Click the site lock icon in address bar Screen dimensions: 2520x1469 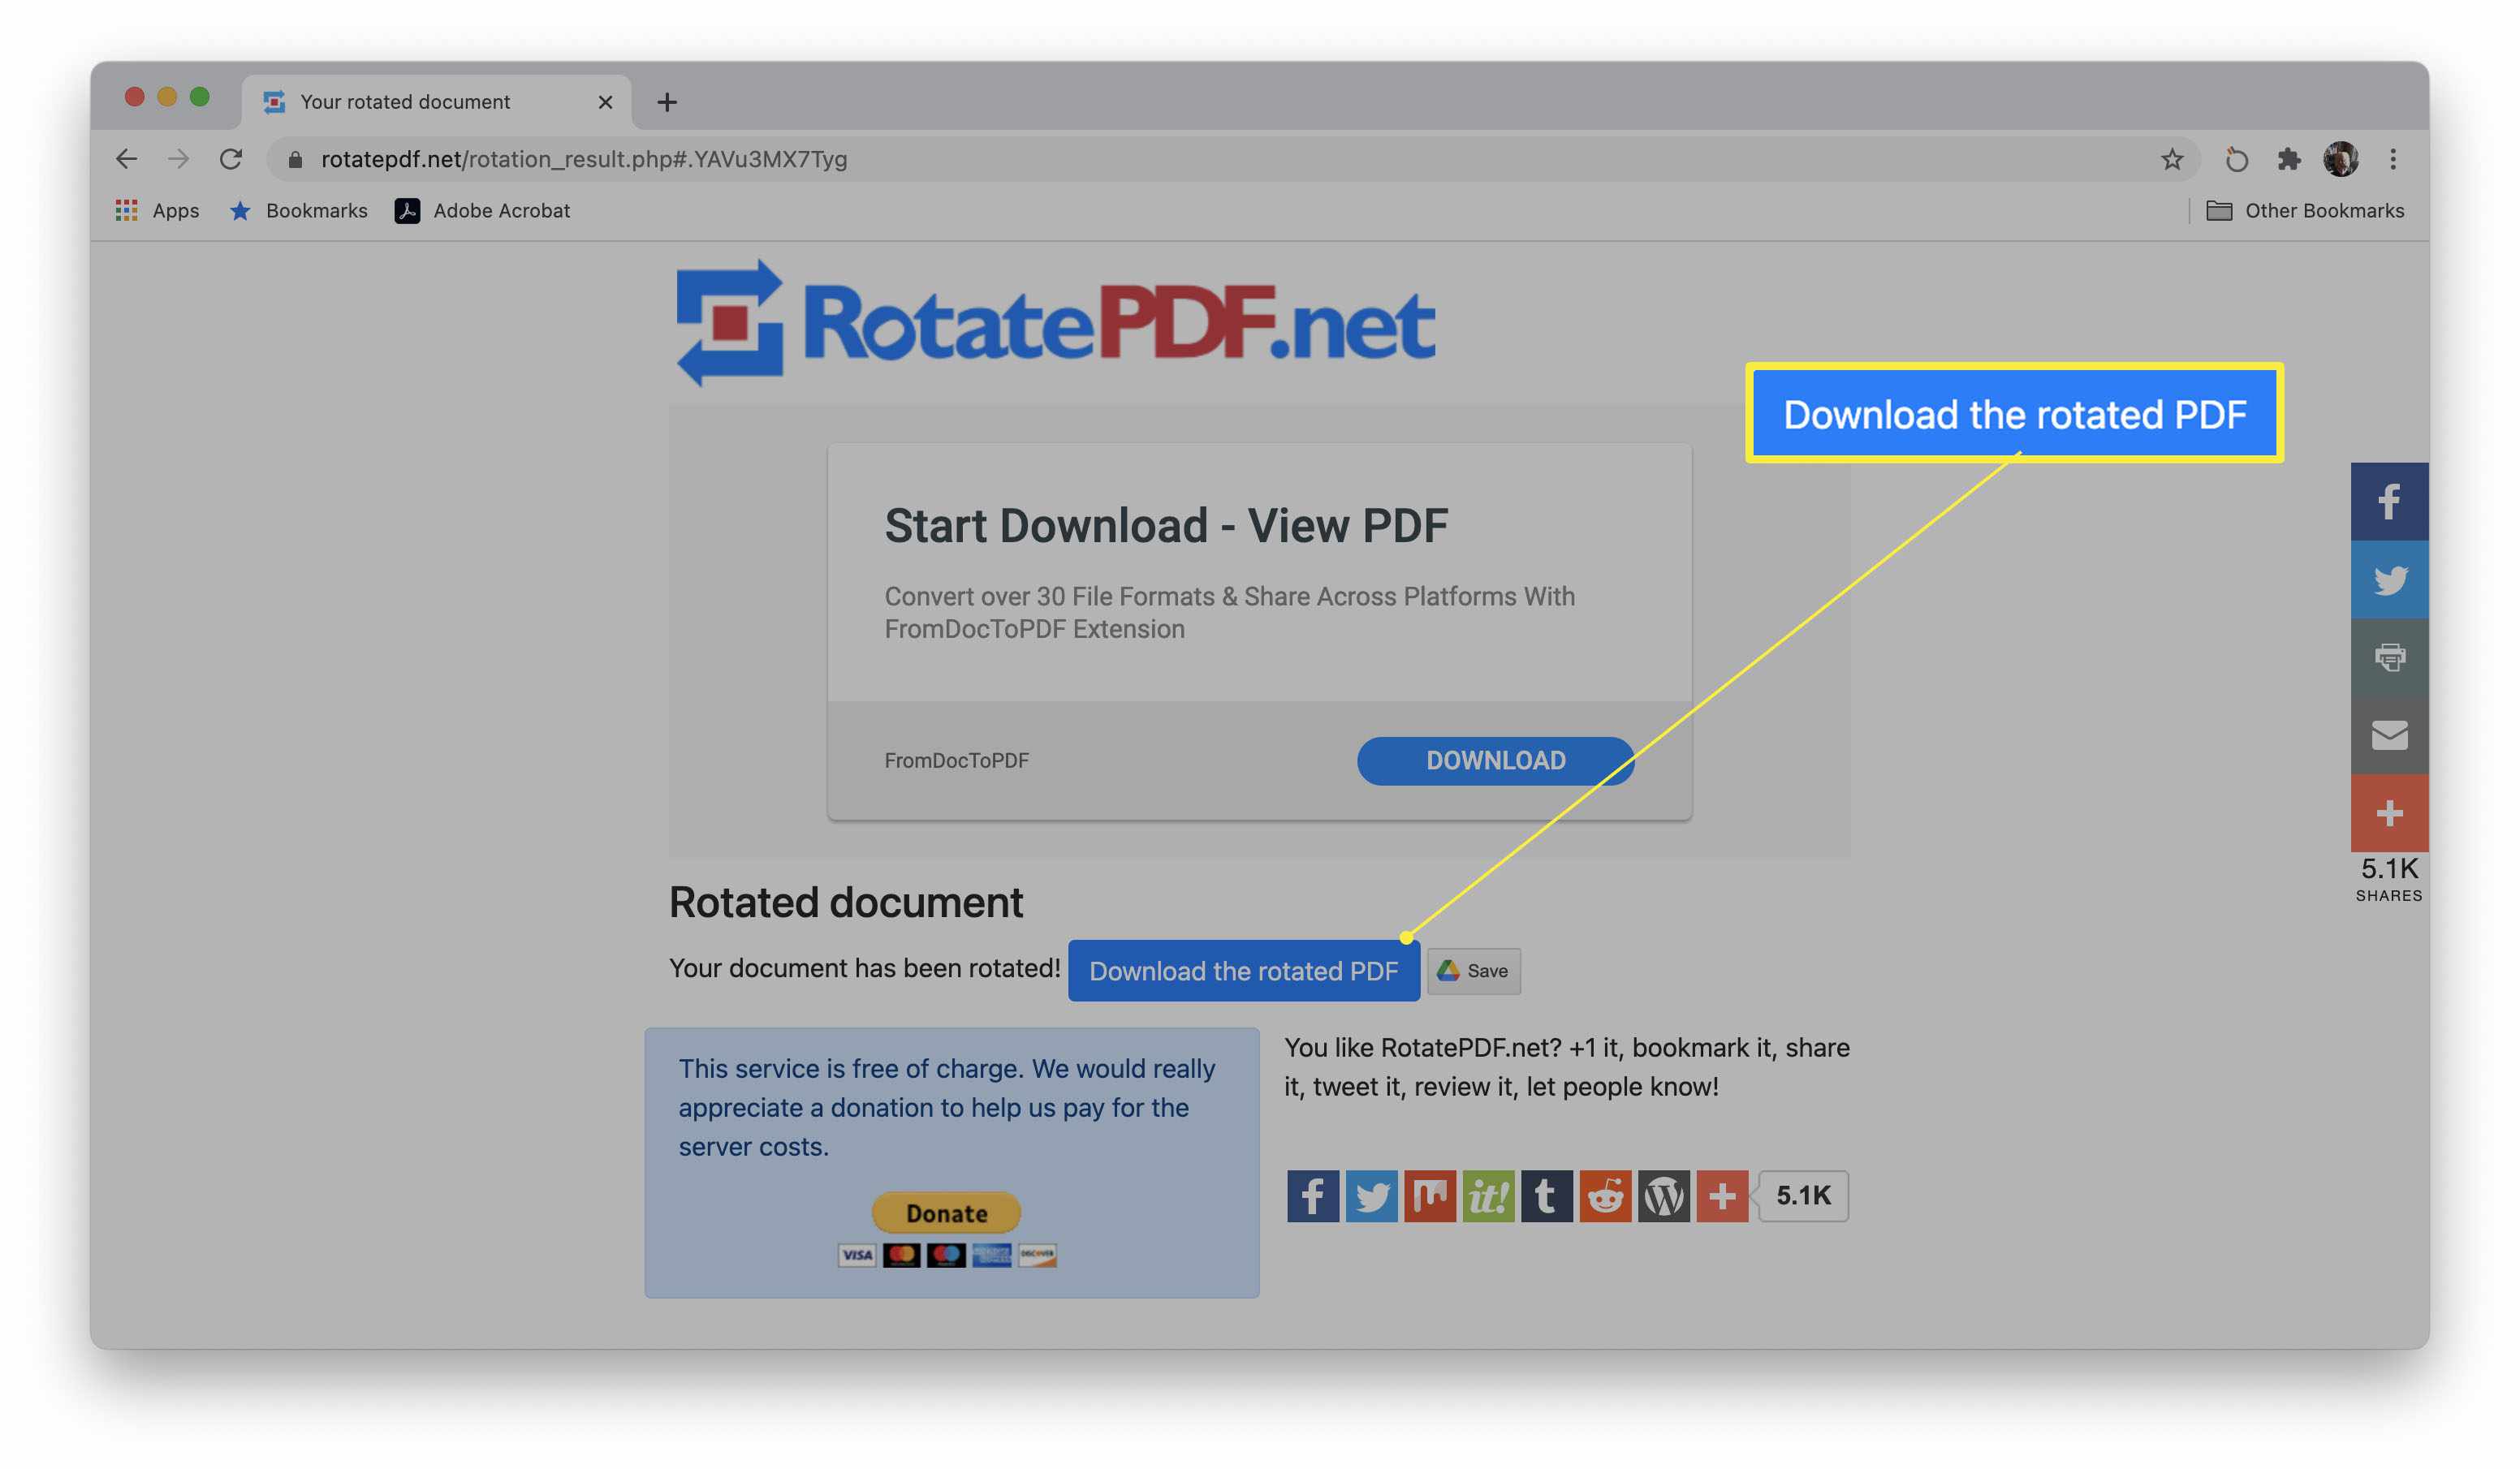pyautogui.click(x=295, y=159)
